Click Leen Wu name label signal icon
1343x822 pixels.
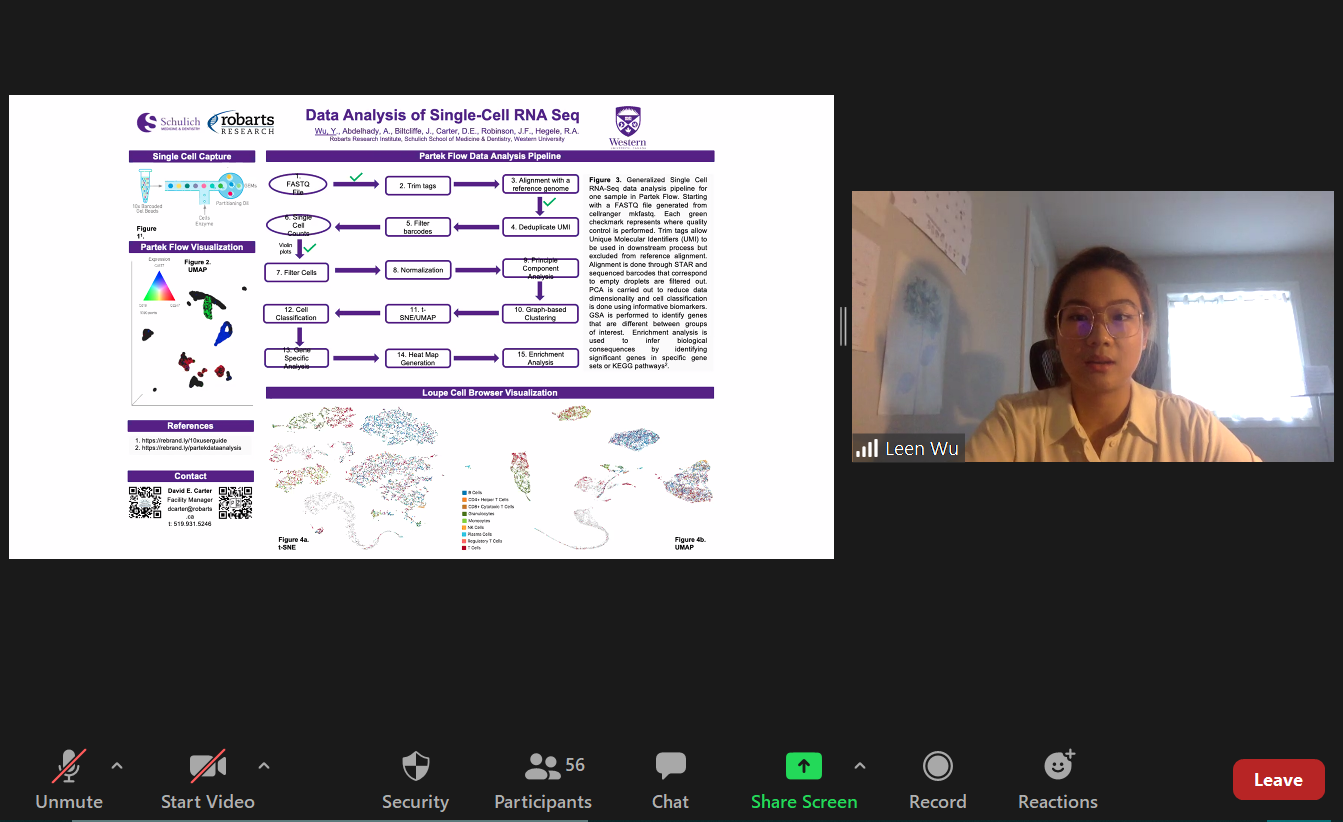(866, 448)
